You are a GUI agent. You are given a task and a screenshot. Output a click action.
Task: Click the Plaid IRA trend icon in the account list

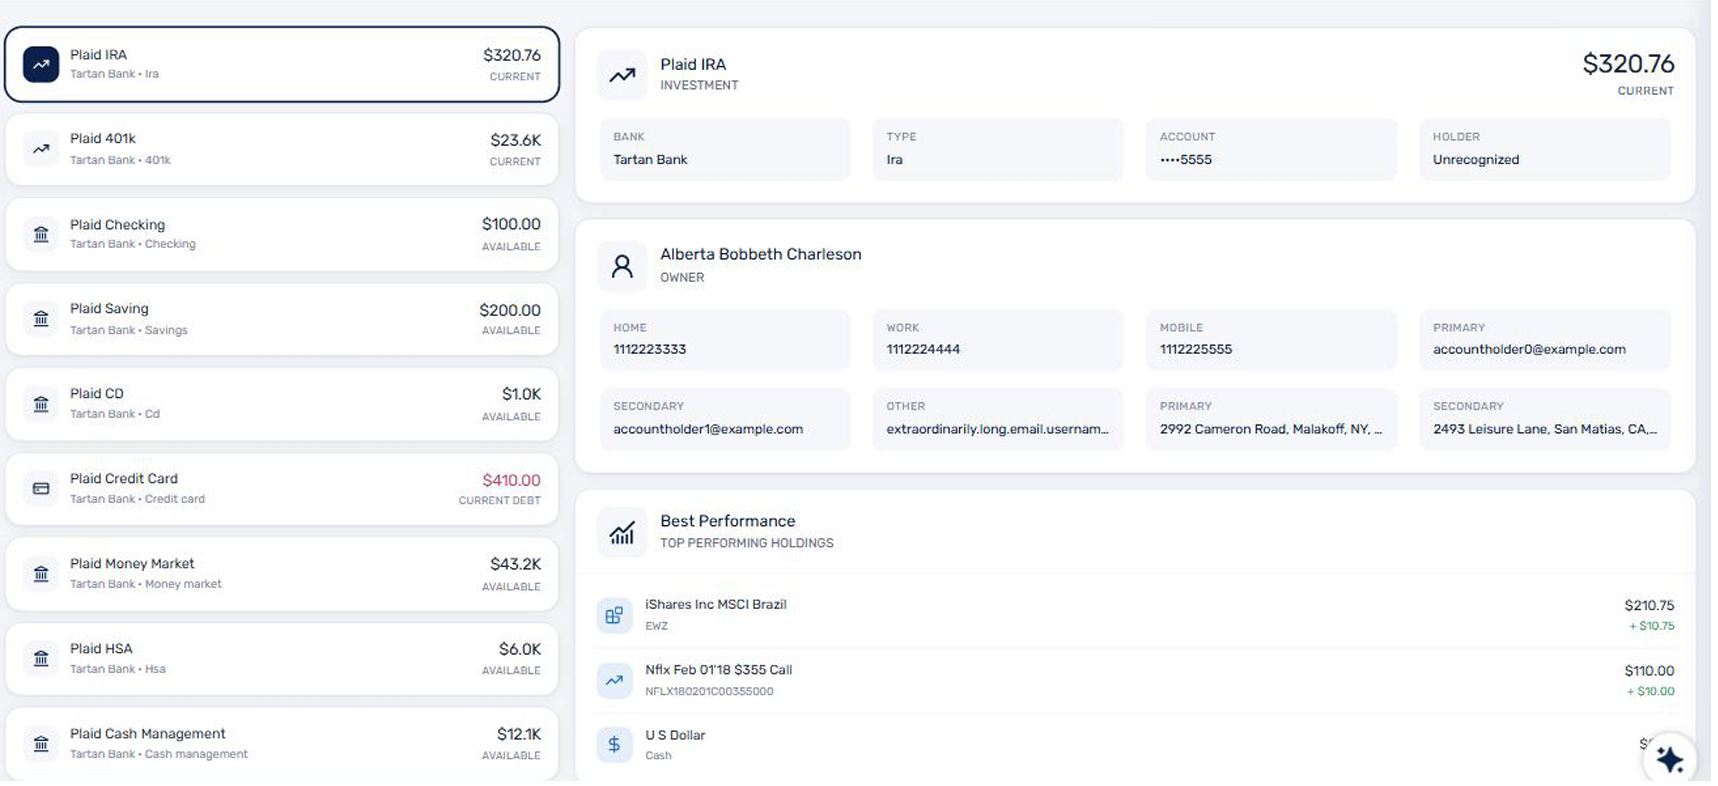pyautogui.click(x=41, y=64)
